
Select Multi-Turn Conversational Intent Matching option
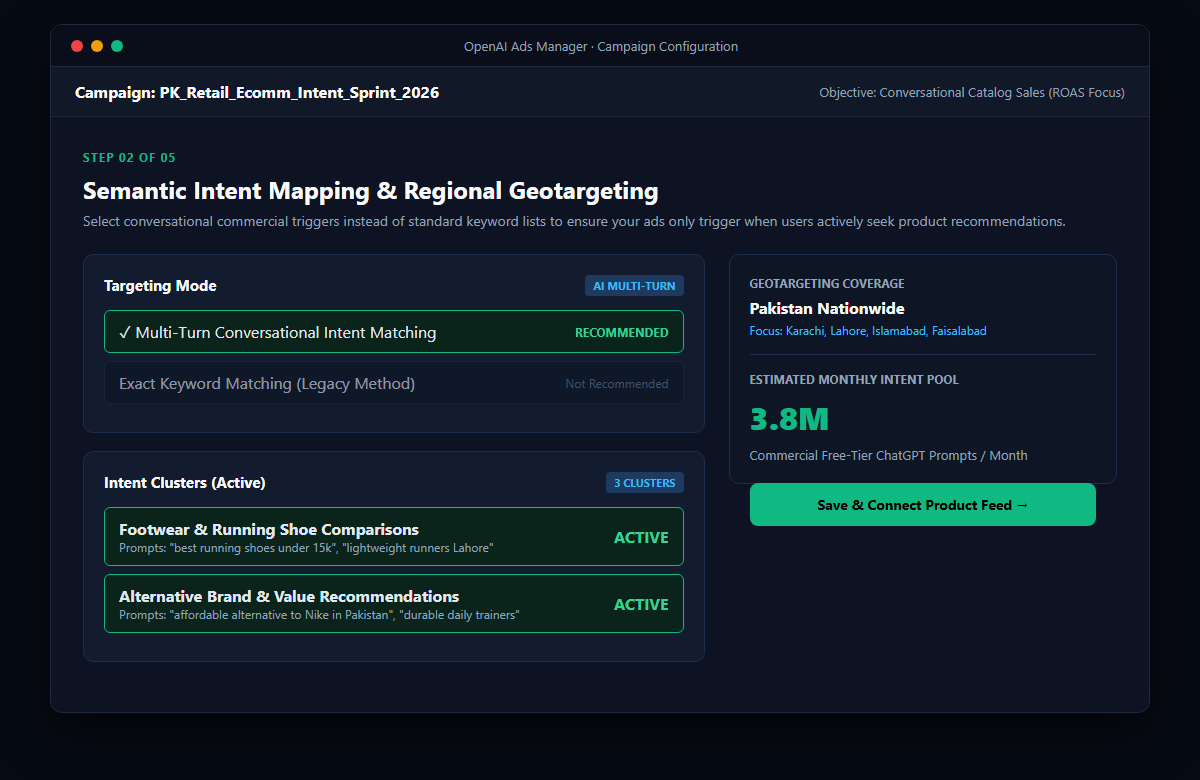point(393,332)
